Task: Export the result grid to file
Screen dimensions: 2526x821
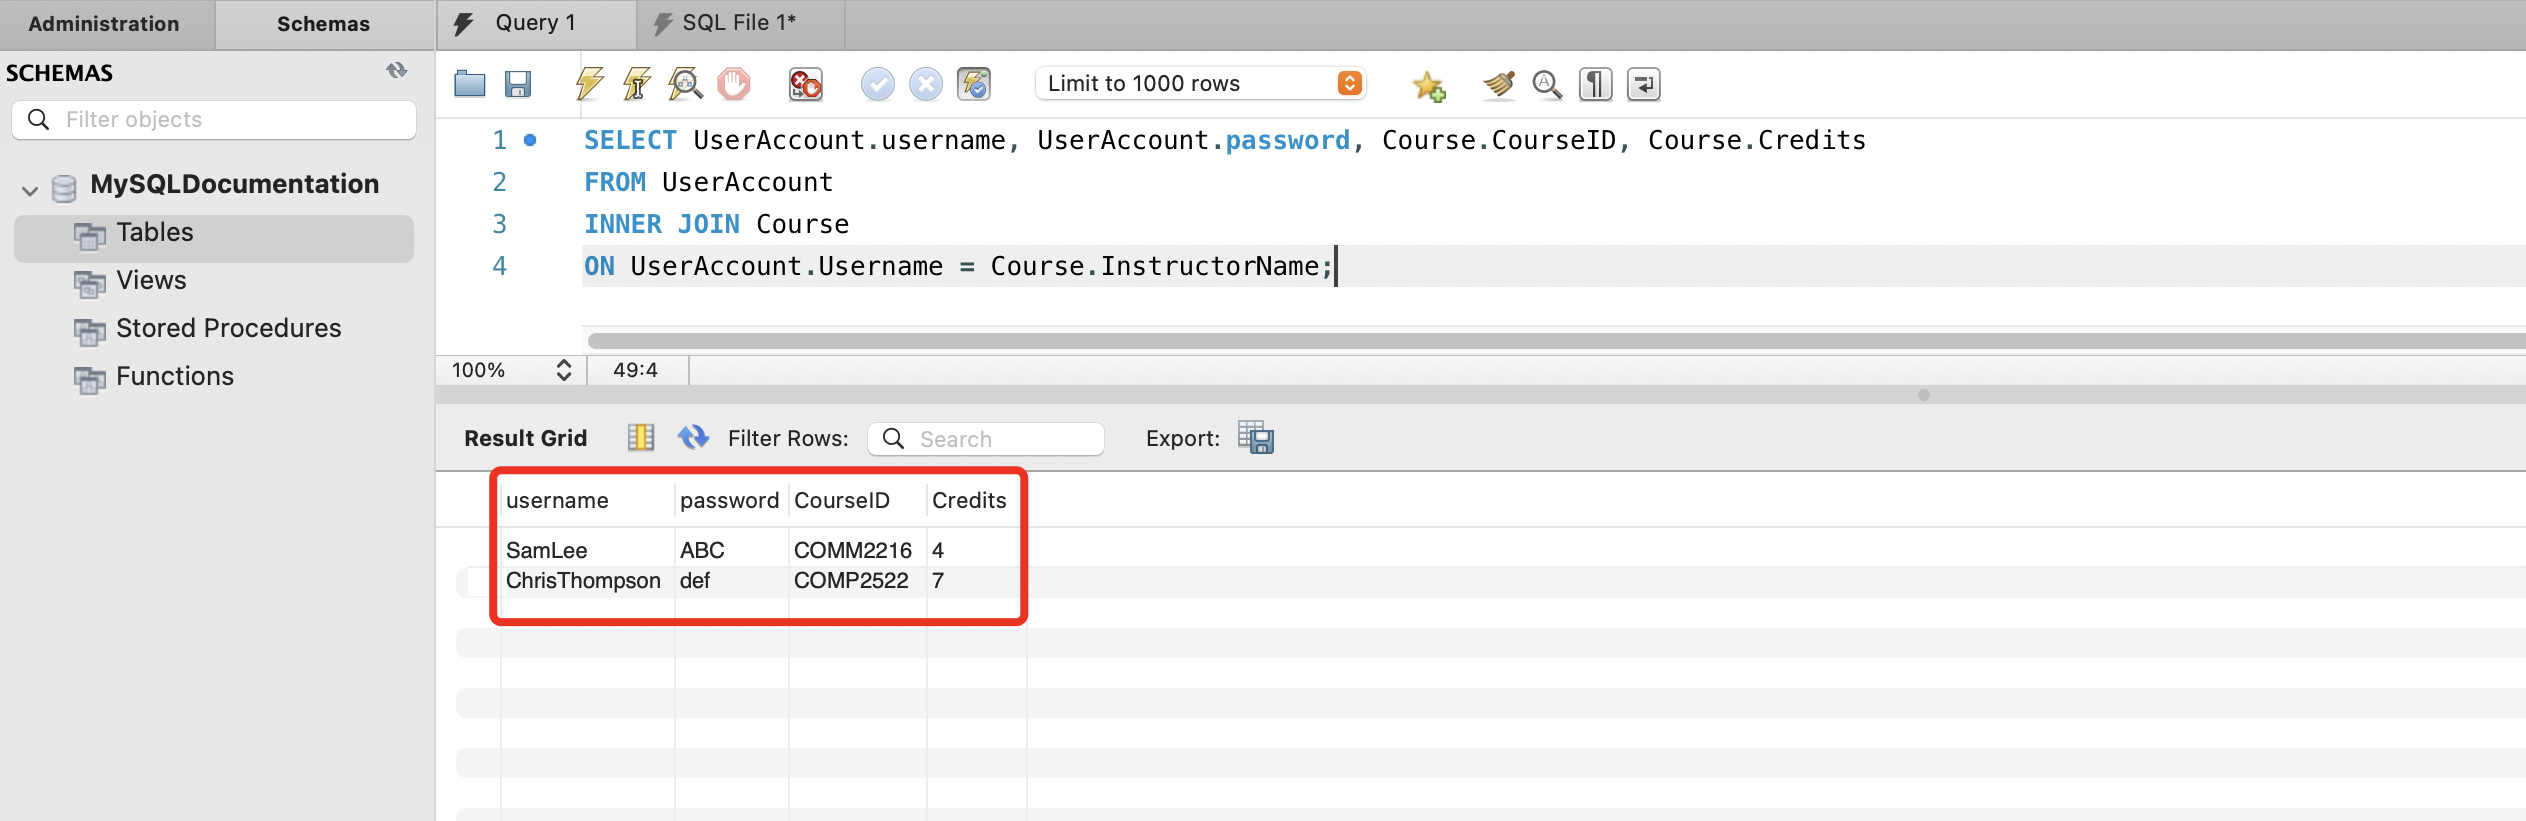Action: (1255, 438)
